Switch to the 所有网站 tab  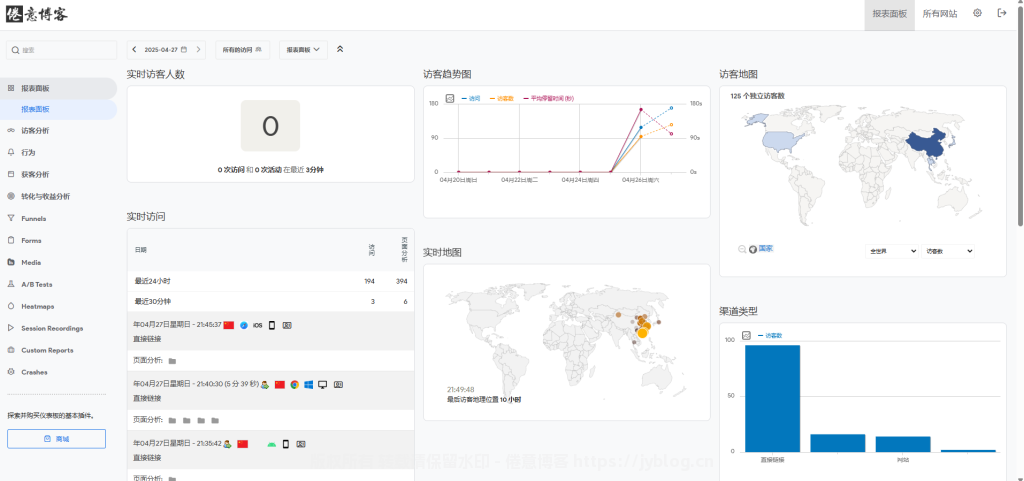[939, 14]
